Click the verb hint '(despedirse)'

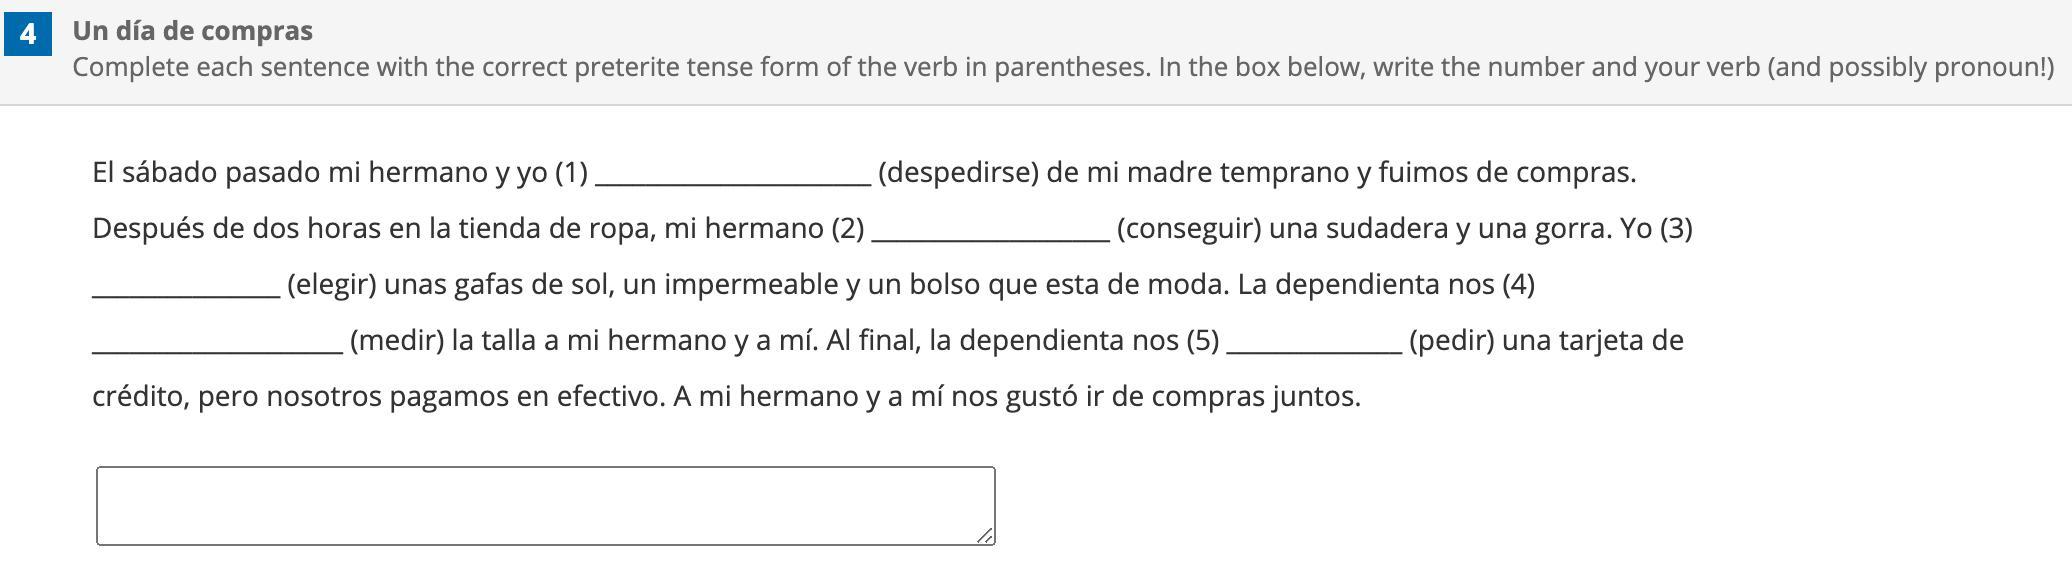[958, 173]
